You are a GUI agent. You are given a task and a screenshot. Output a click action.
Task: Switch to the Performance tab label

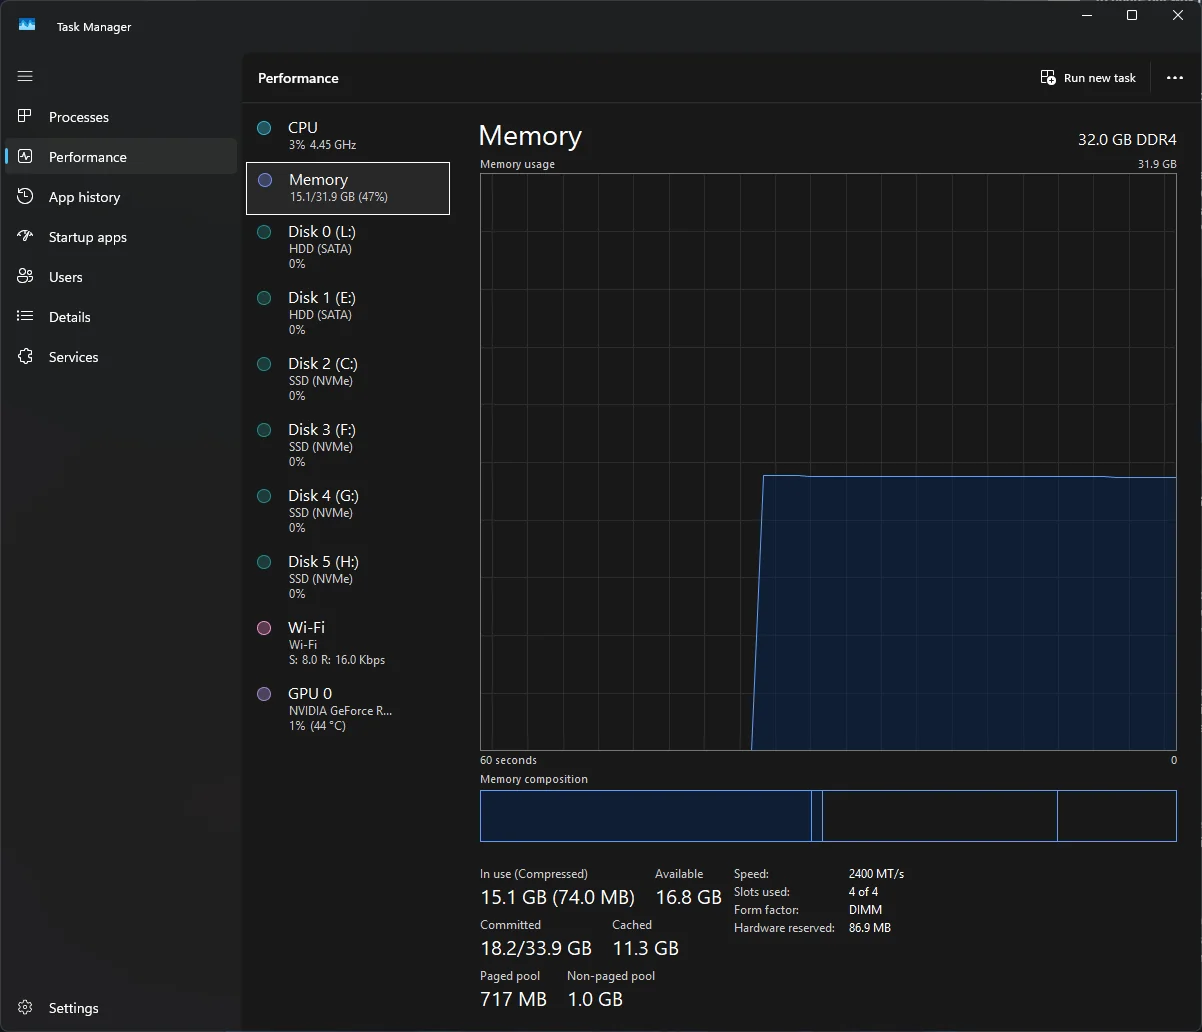coord(88,157)
